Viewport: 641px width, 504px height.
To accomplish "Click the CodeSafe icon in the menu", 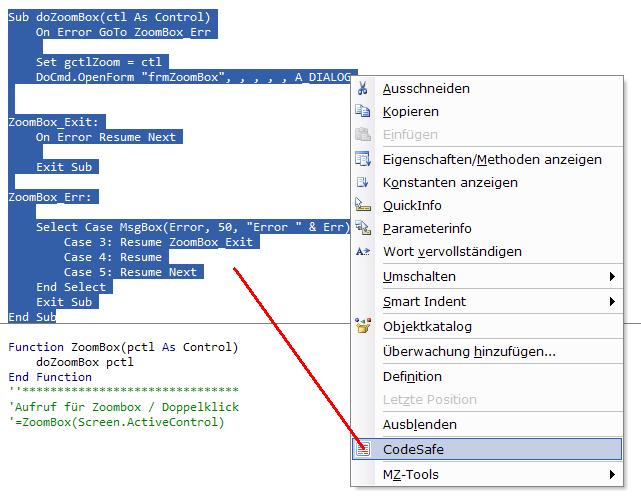I will coord(363,450).
